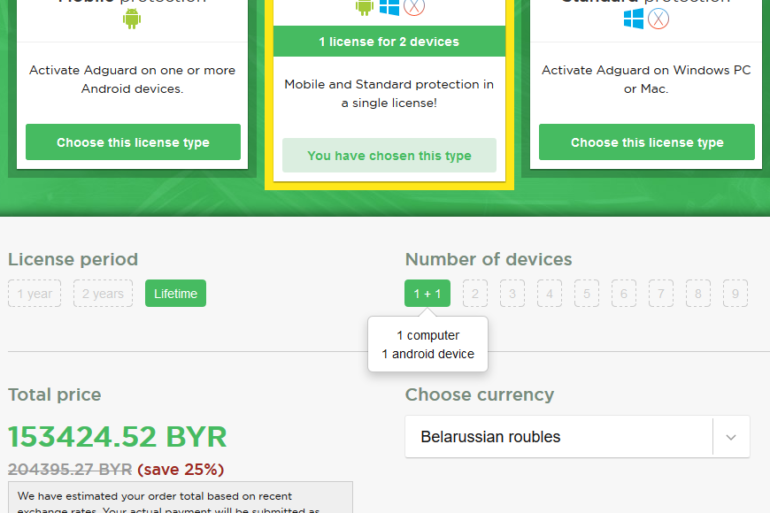The image size is (770, 513).
Task: Click the currency dropdown chevron arrow
Action: click(x=731, y=437)
